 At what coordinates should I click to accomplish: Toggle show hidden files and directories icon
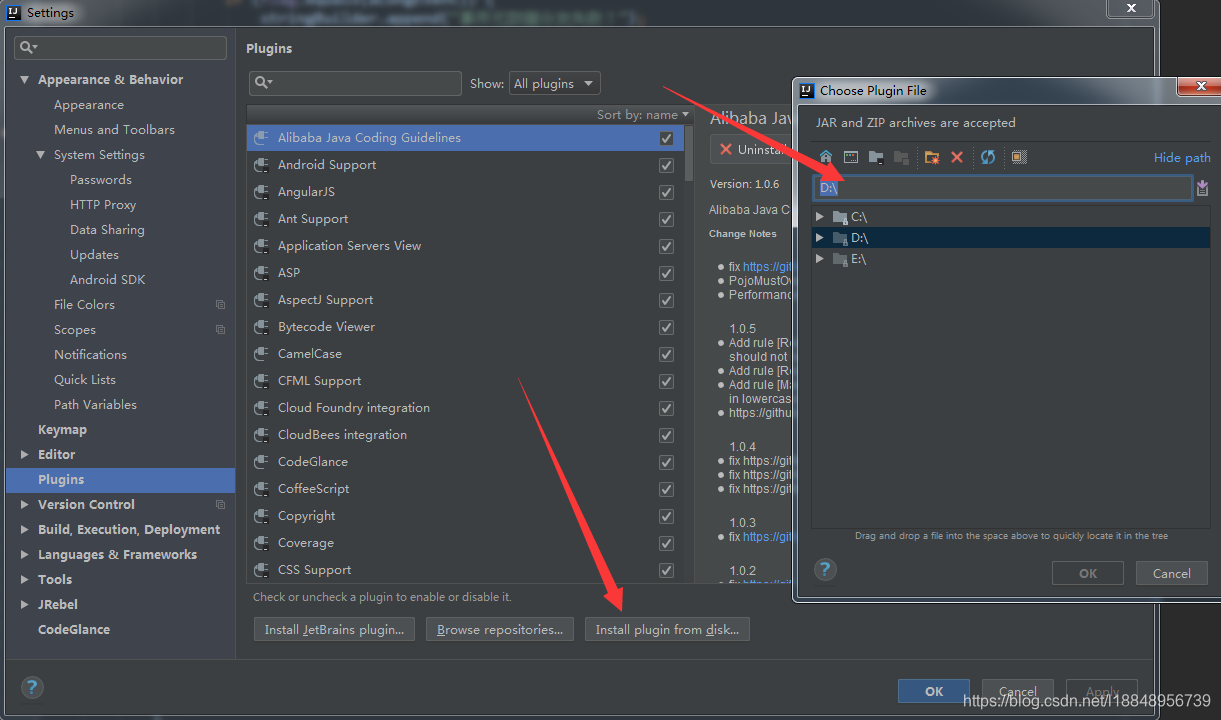1019,157
